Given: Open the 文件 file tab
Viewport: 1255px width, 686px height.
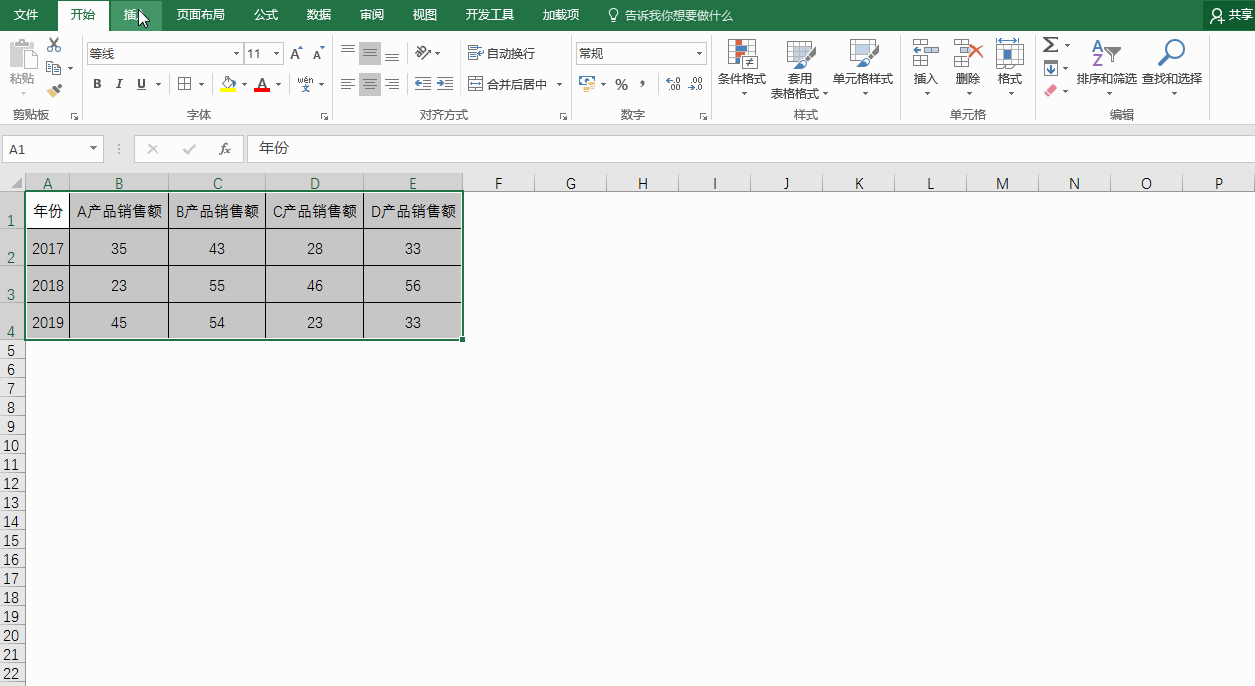Looking at the screenshot, I should click(26, 15).
